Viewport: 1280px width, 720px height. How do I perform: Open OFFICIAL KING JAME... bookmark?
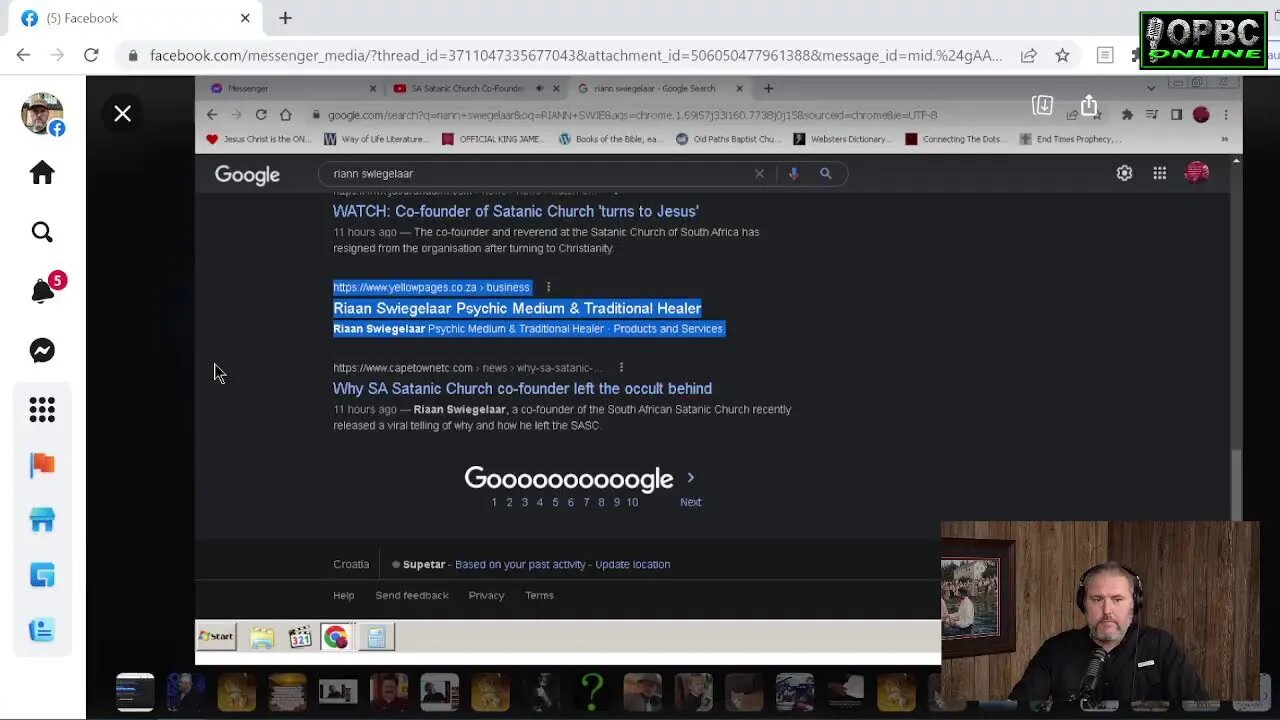(x=494, y=139)
